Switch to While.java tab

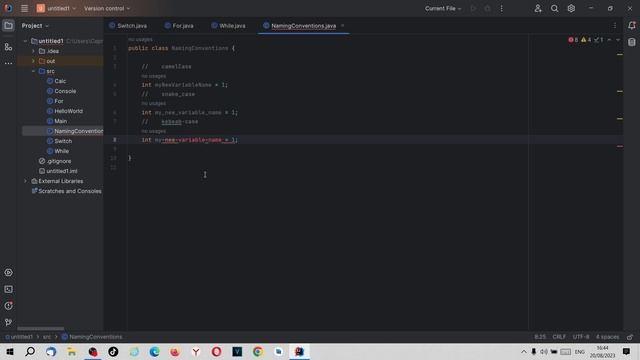click(x=229, y=26)
